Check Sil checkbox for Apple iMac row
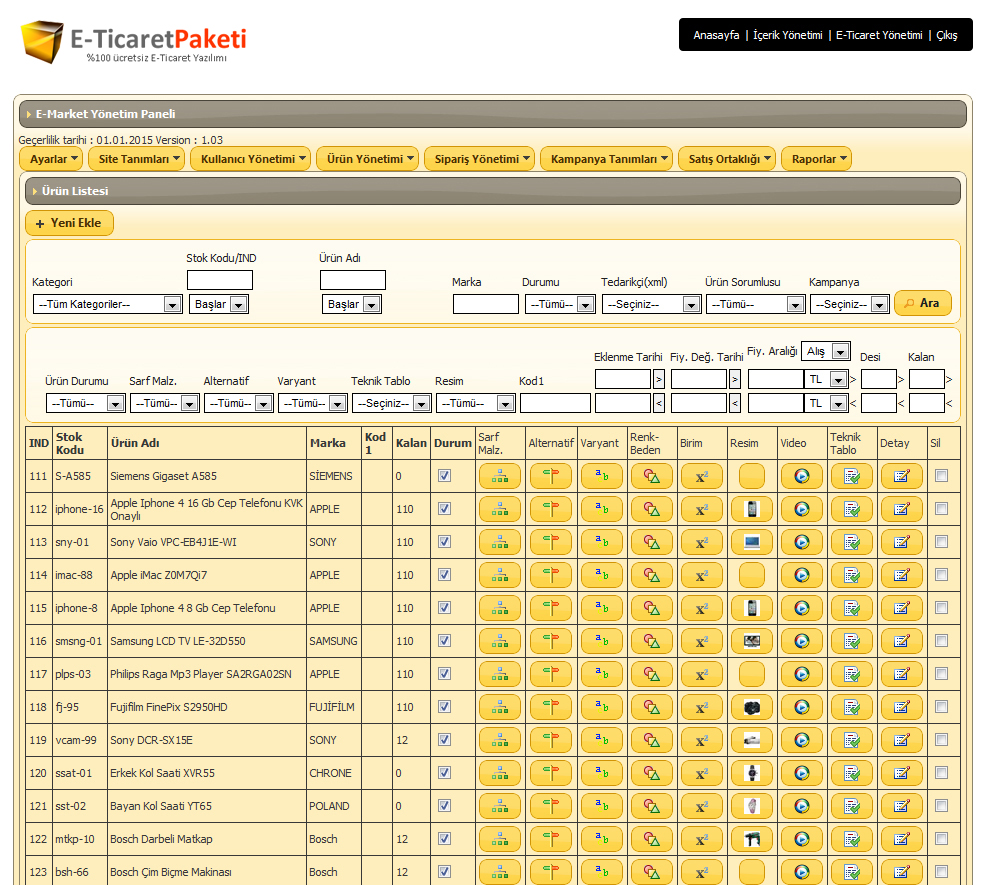This screenshot has height=885, width=986. click(x=941, y=575)
